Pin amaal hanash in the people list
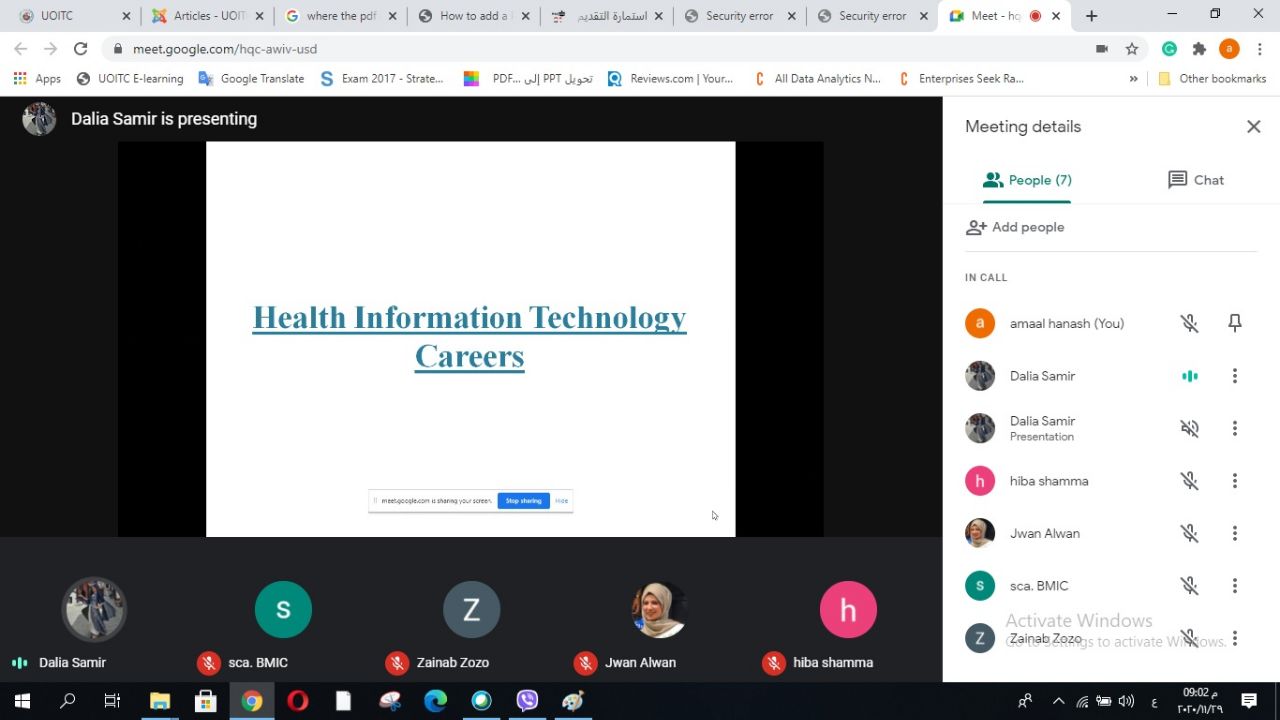Viewport: 1280px width, 720px height. click(x=1235, y=323)
